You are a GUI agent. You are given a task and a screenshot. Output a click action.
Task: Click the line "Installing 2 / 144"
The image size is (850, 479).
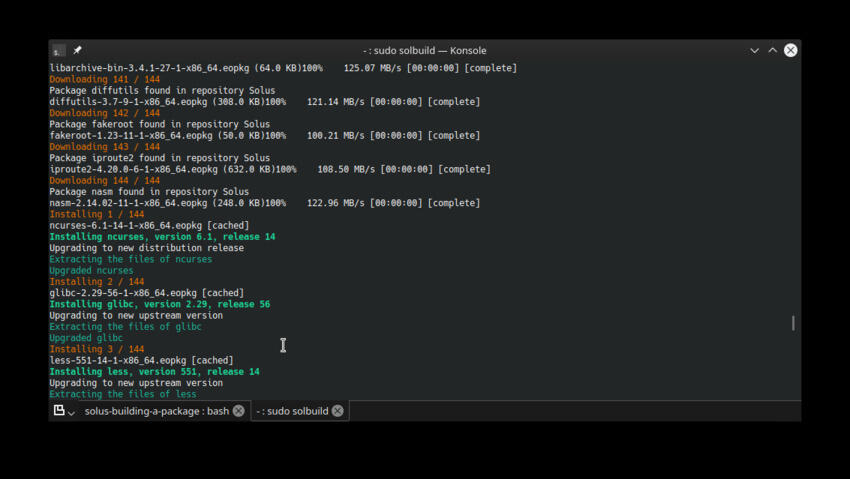pos(97,282)
